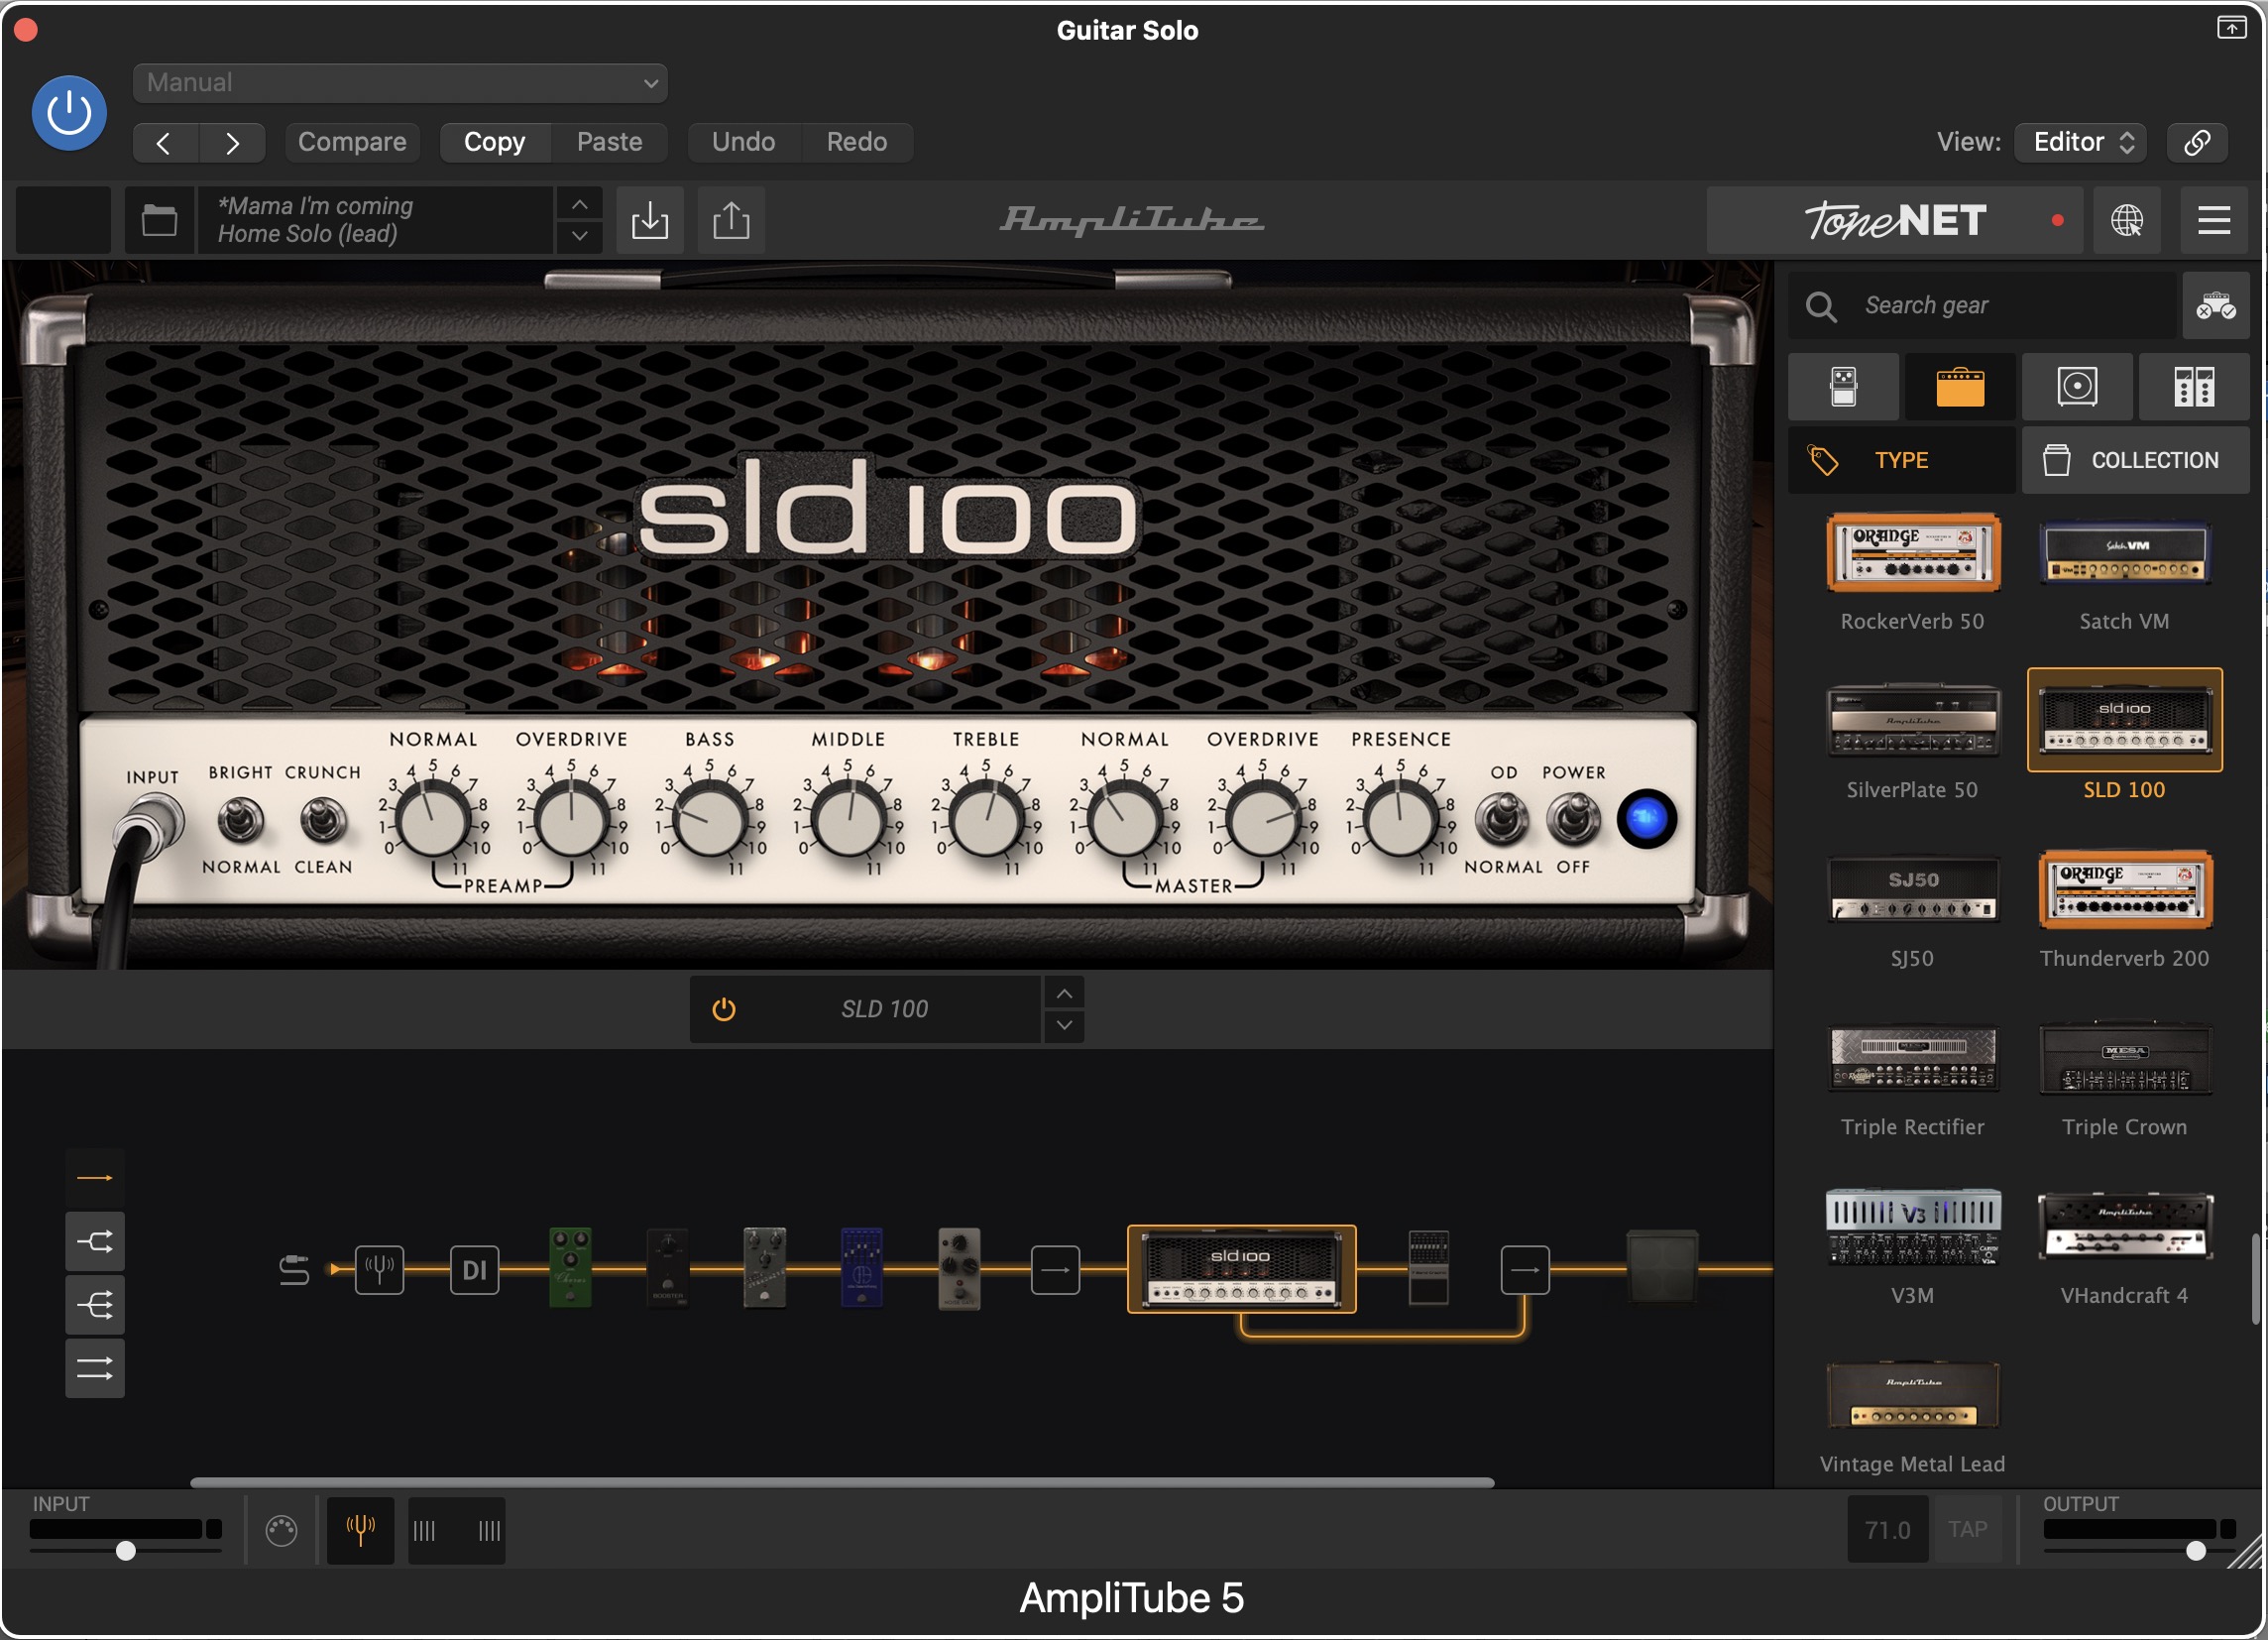Select the Triple Rectifier amp
Image resolution: width=2268 pixels, height=1640 pixels.
tap(1913, 1079)
